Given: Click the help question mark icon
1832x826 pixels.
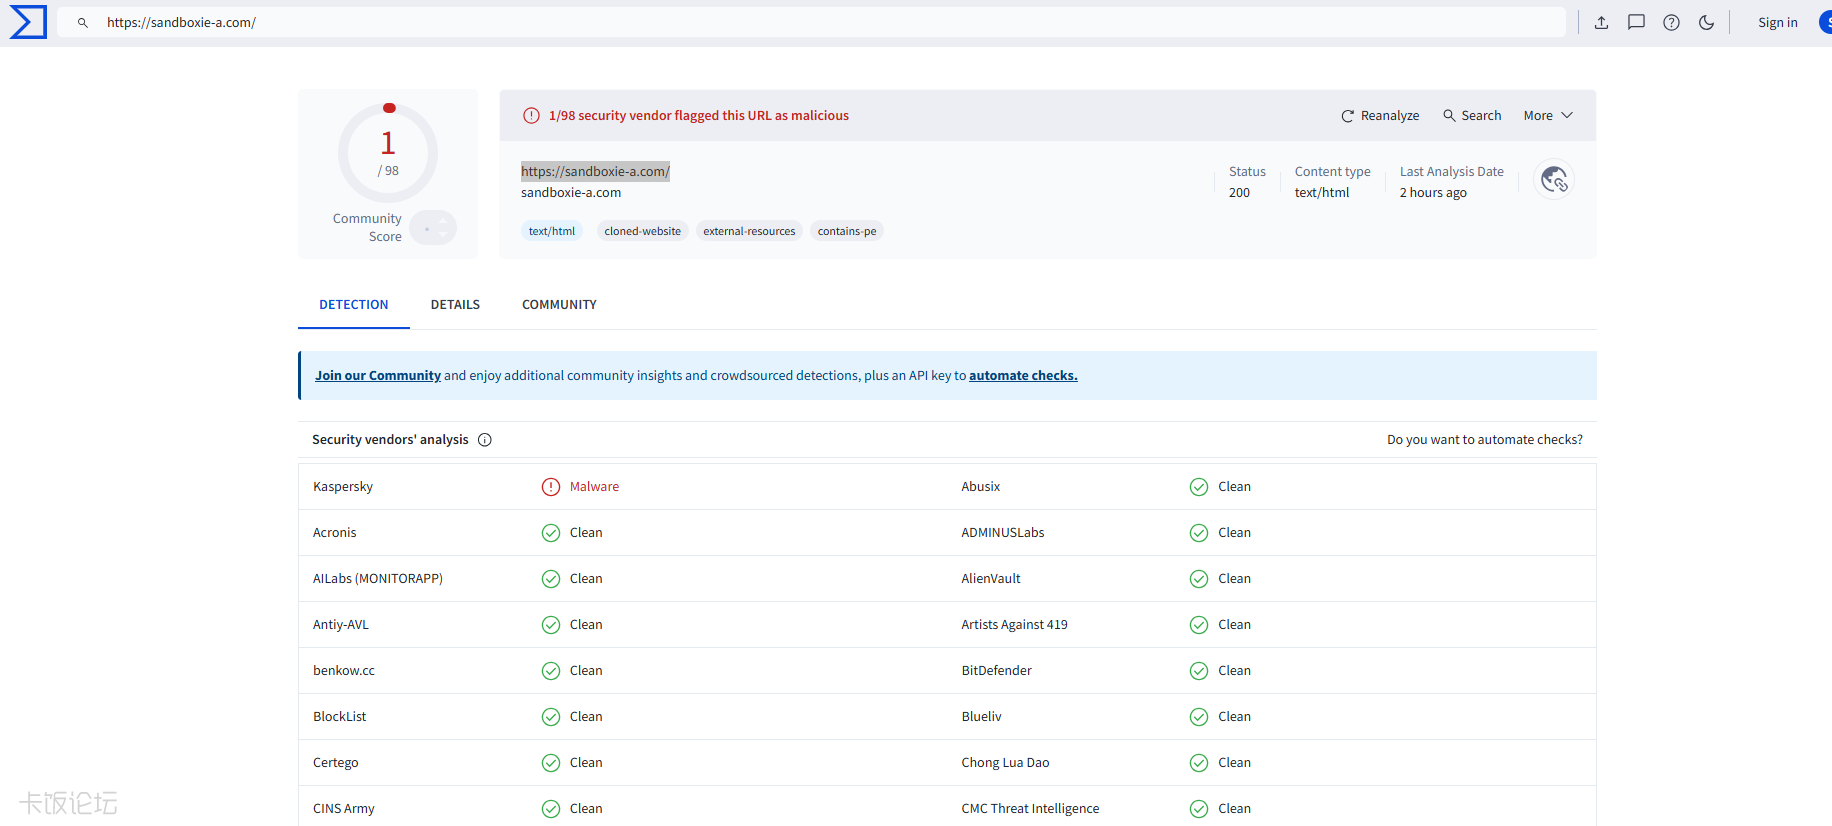Looking at the screenshot, I should tap(1671, 22).
